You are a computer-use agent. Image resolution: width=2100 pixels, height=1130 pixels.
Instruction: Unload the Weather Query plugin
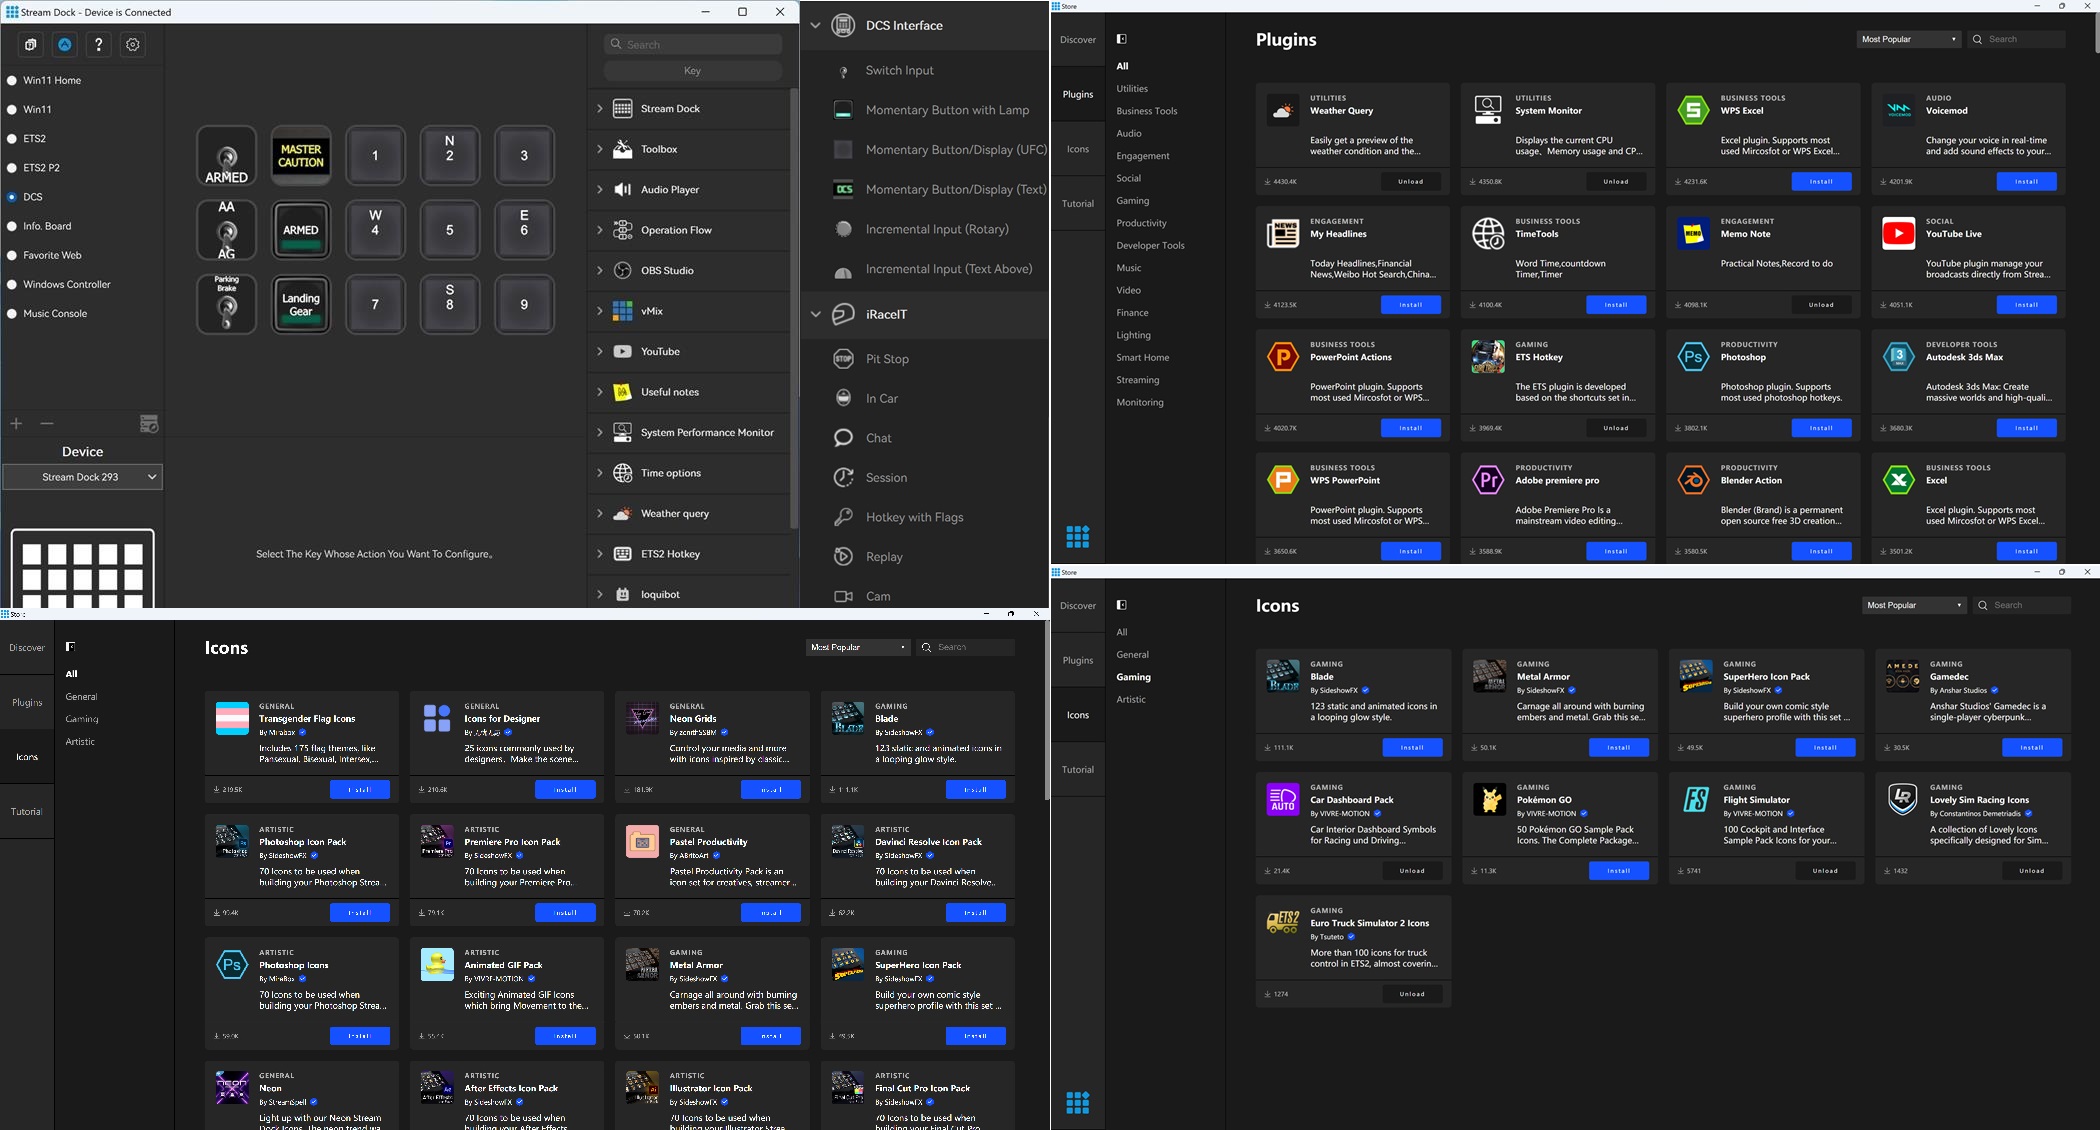[1411, 182]
